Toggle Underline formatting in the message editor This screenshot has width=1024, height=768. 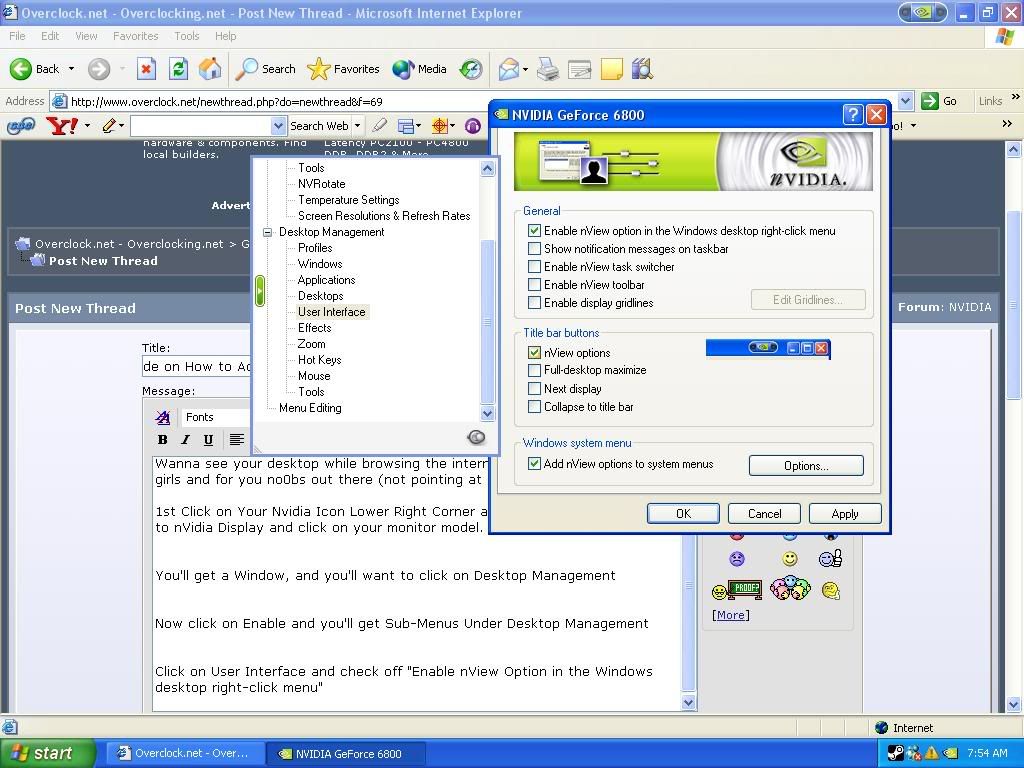pos(208,440)
